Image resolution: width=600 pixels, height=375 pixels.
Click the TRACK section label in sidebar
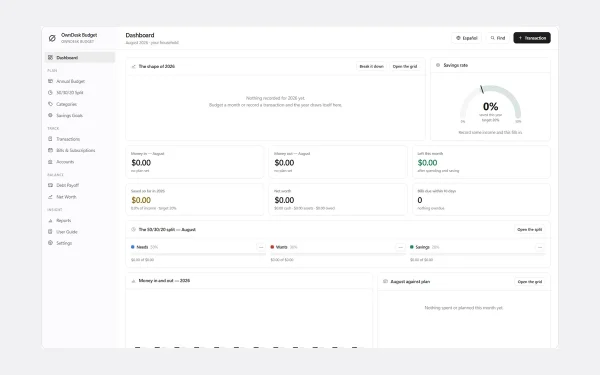(53, 129)
